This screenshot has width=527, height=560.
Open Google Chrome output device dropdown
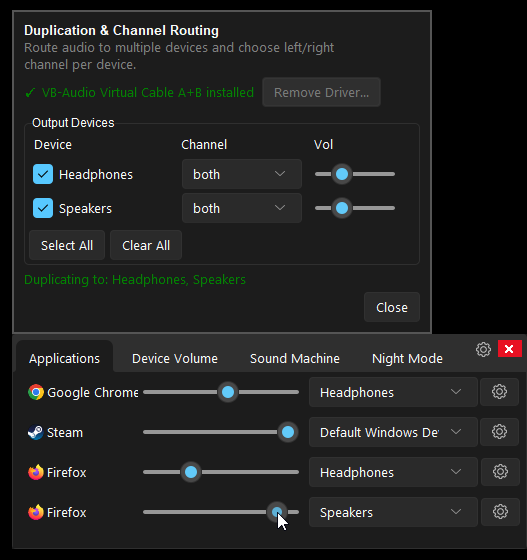[x=393, y=392]
